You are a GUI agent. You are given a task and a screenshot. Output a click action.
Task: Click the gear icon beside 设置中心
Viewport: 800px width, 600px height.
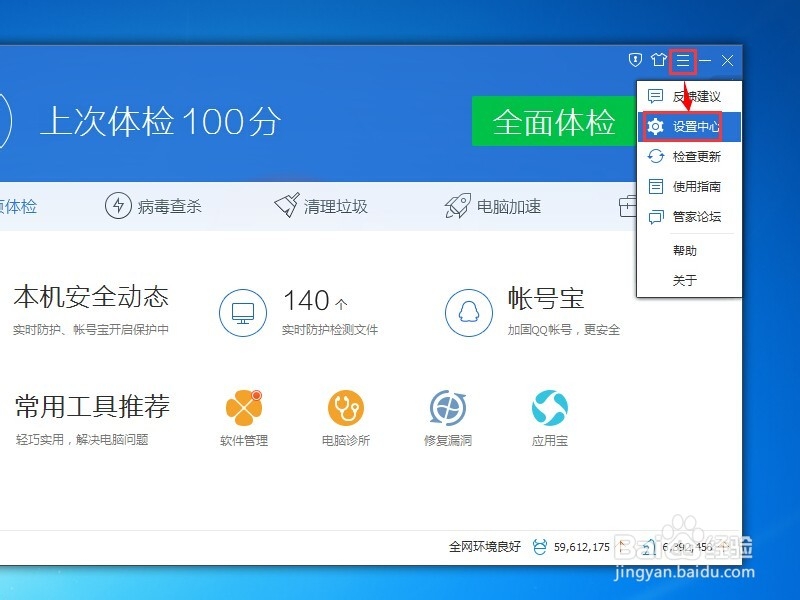[655, 127]
